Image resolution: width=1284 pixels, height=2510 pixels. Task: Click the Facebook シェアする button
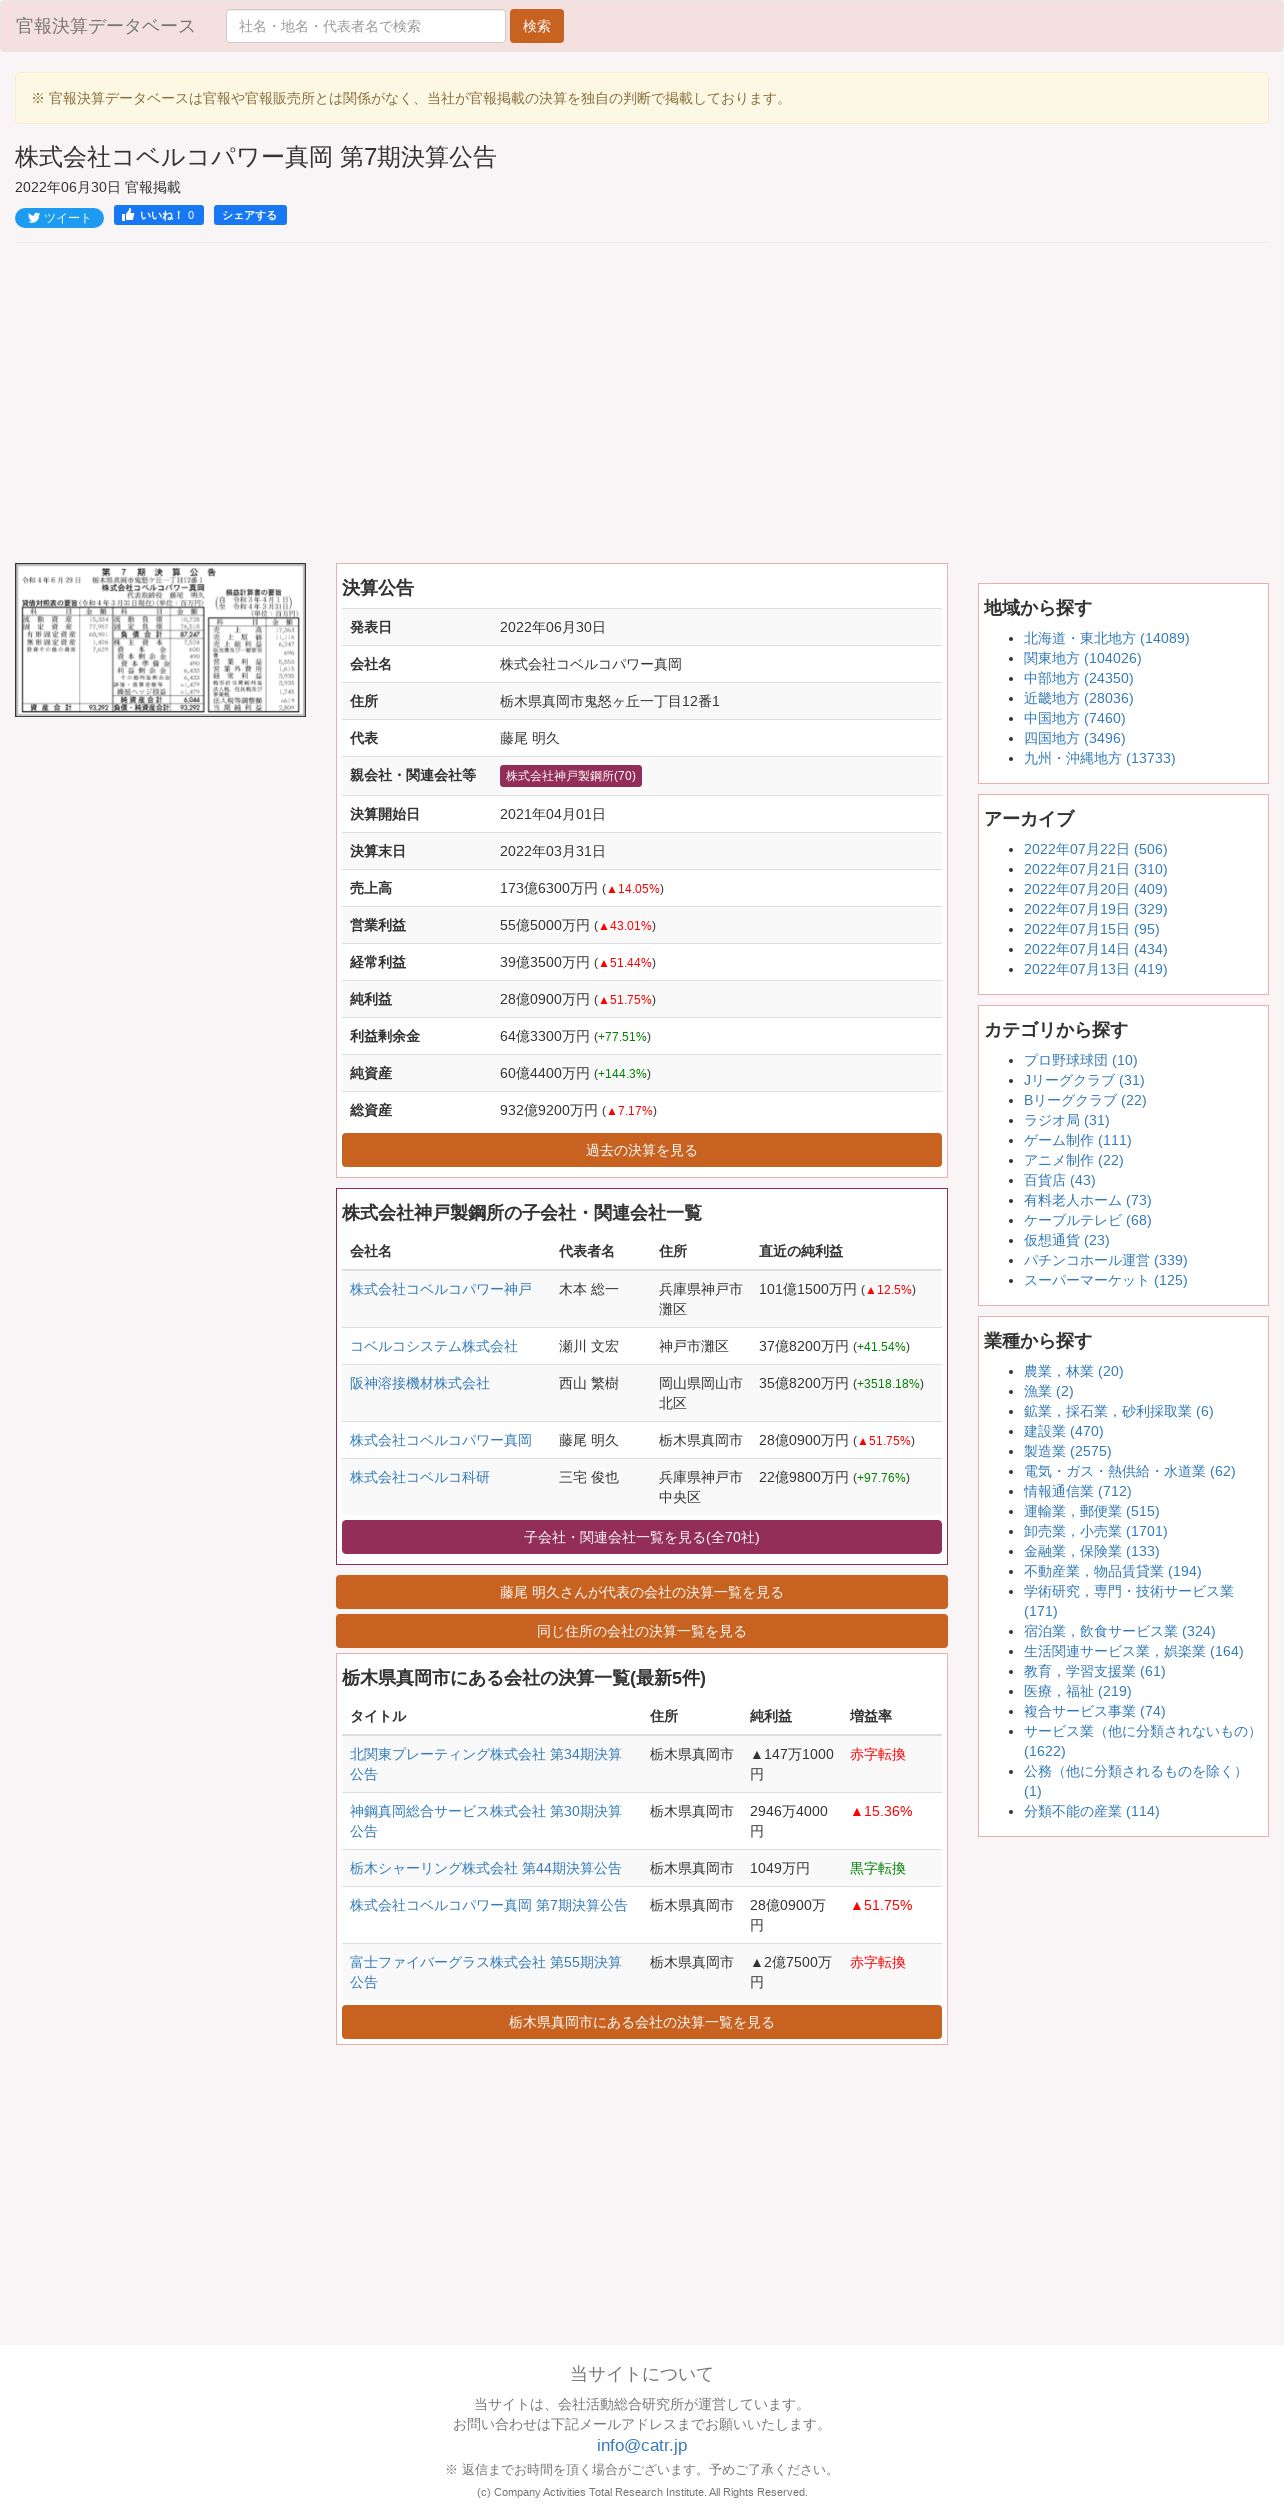click(250, 215)
